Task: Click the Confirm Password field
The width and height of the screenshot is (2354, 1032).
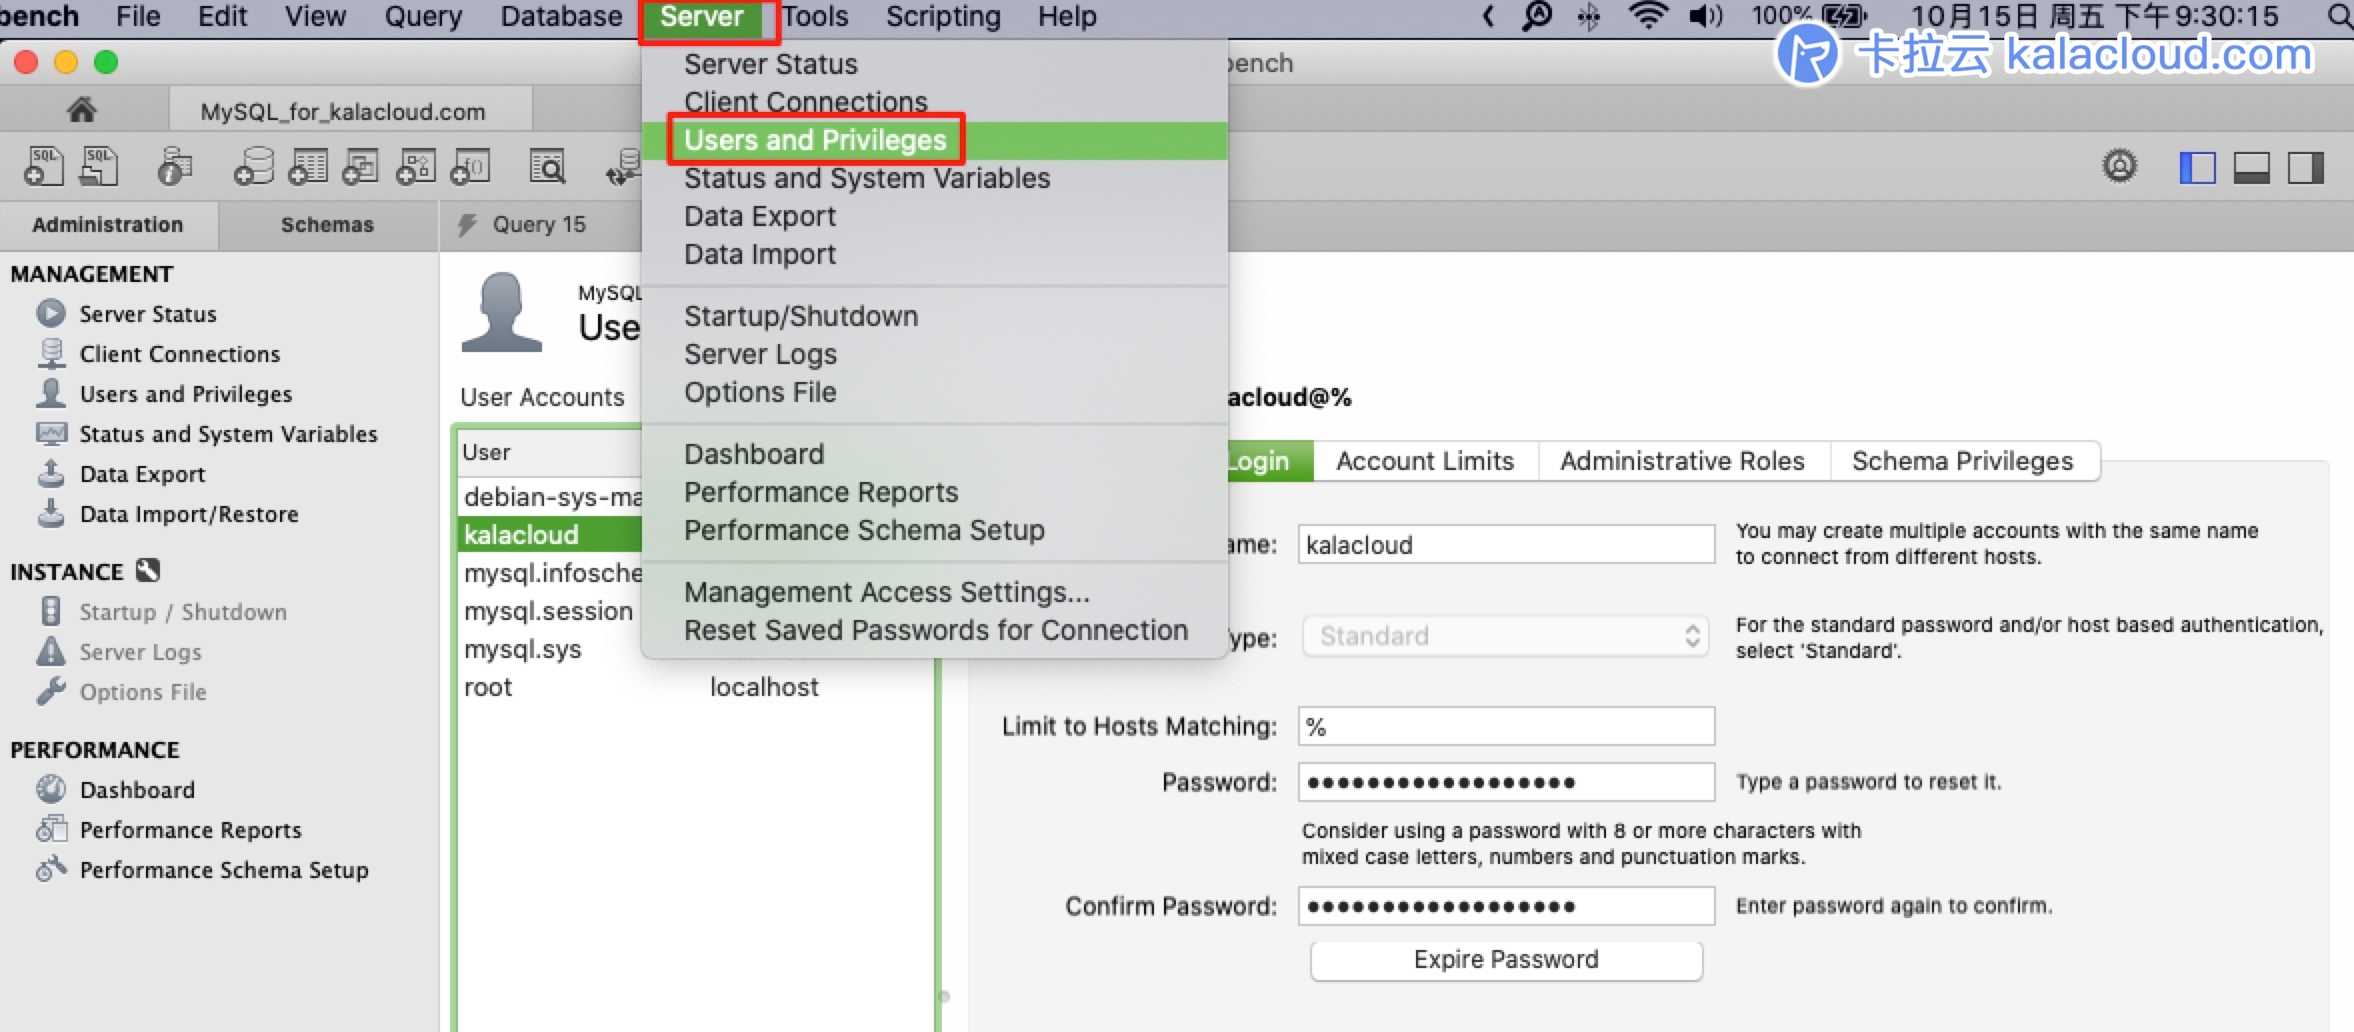Action: (1506, 906)
